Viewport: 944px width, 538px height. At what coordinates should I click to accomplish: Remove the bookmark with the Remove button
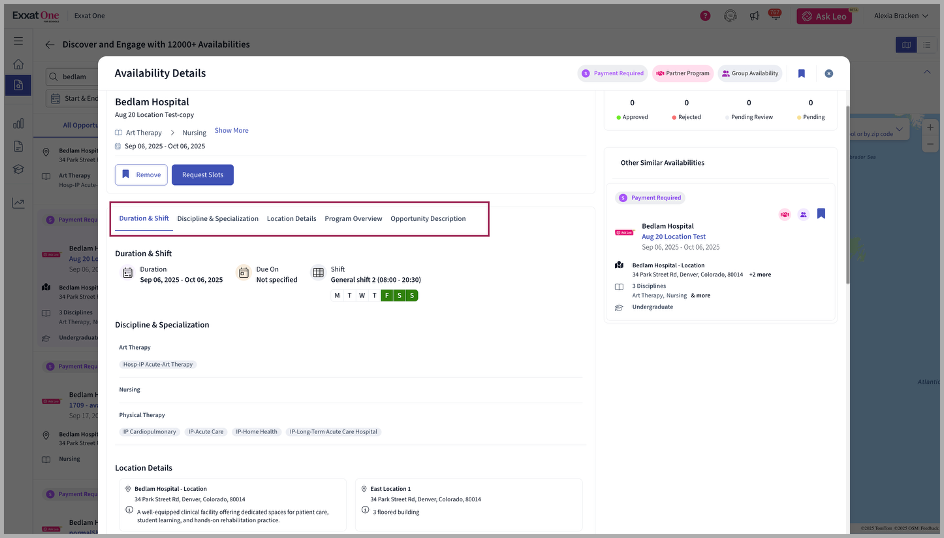tap(141, 175)
